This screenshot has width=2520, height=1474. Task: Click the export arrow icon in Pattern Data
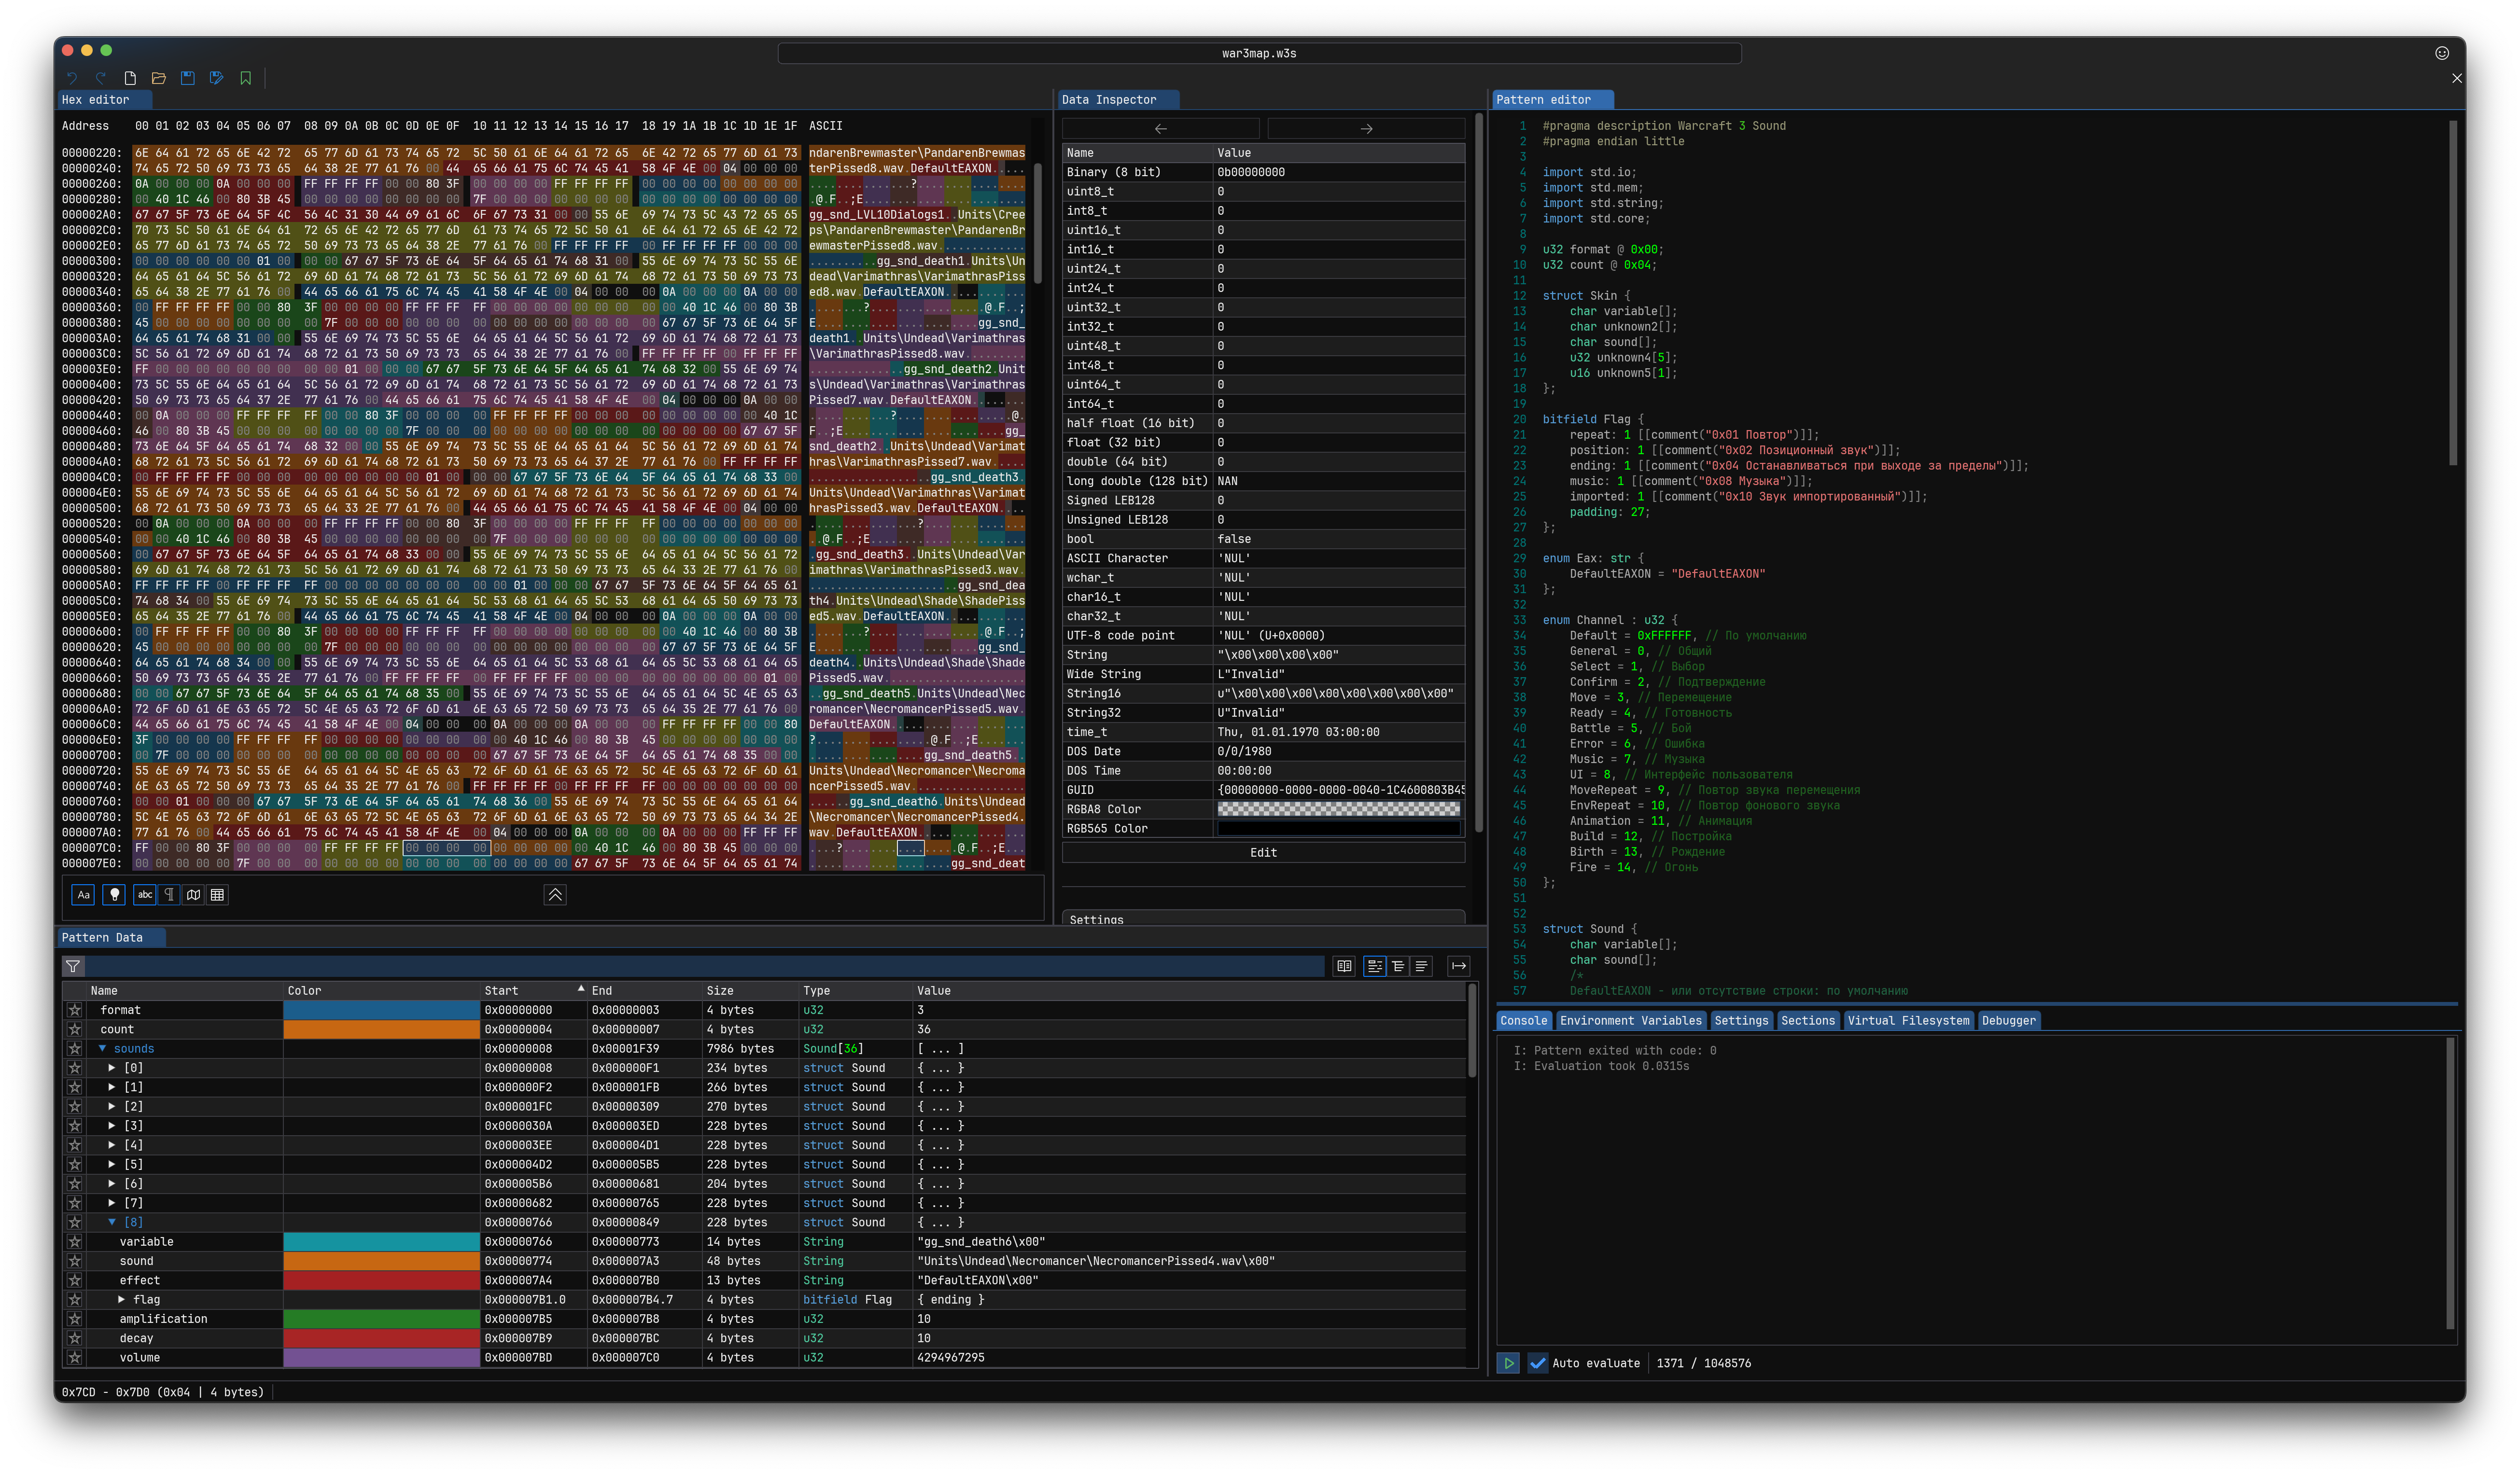pyautogui.click(x=1458, y=966)
